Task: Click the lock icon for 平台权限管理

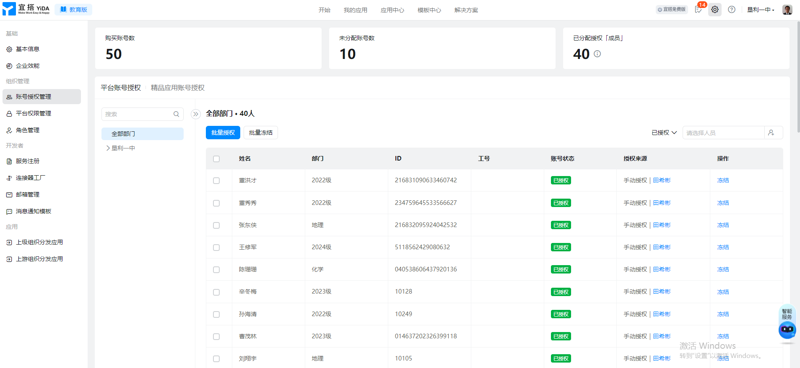Action: (9, 113)
